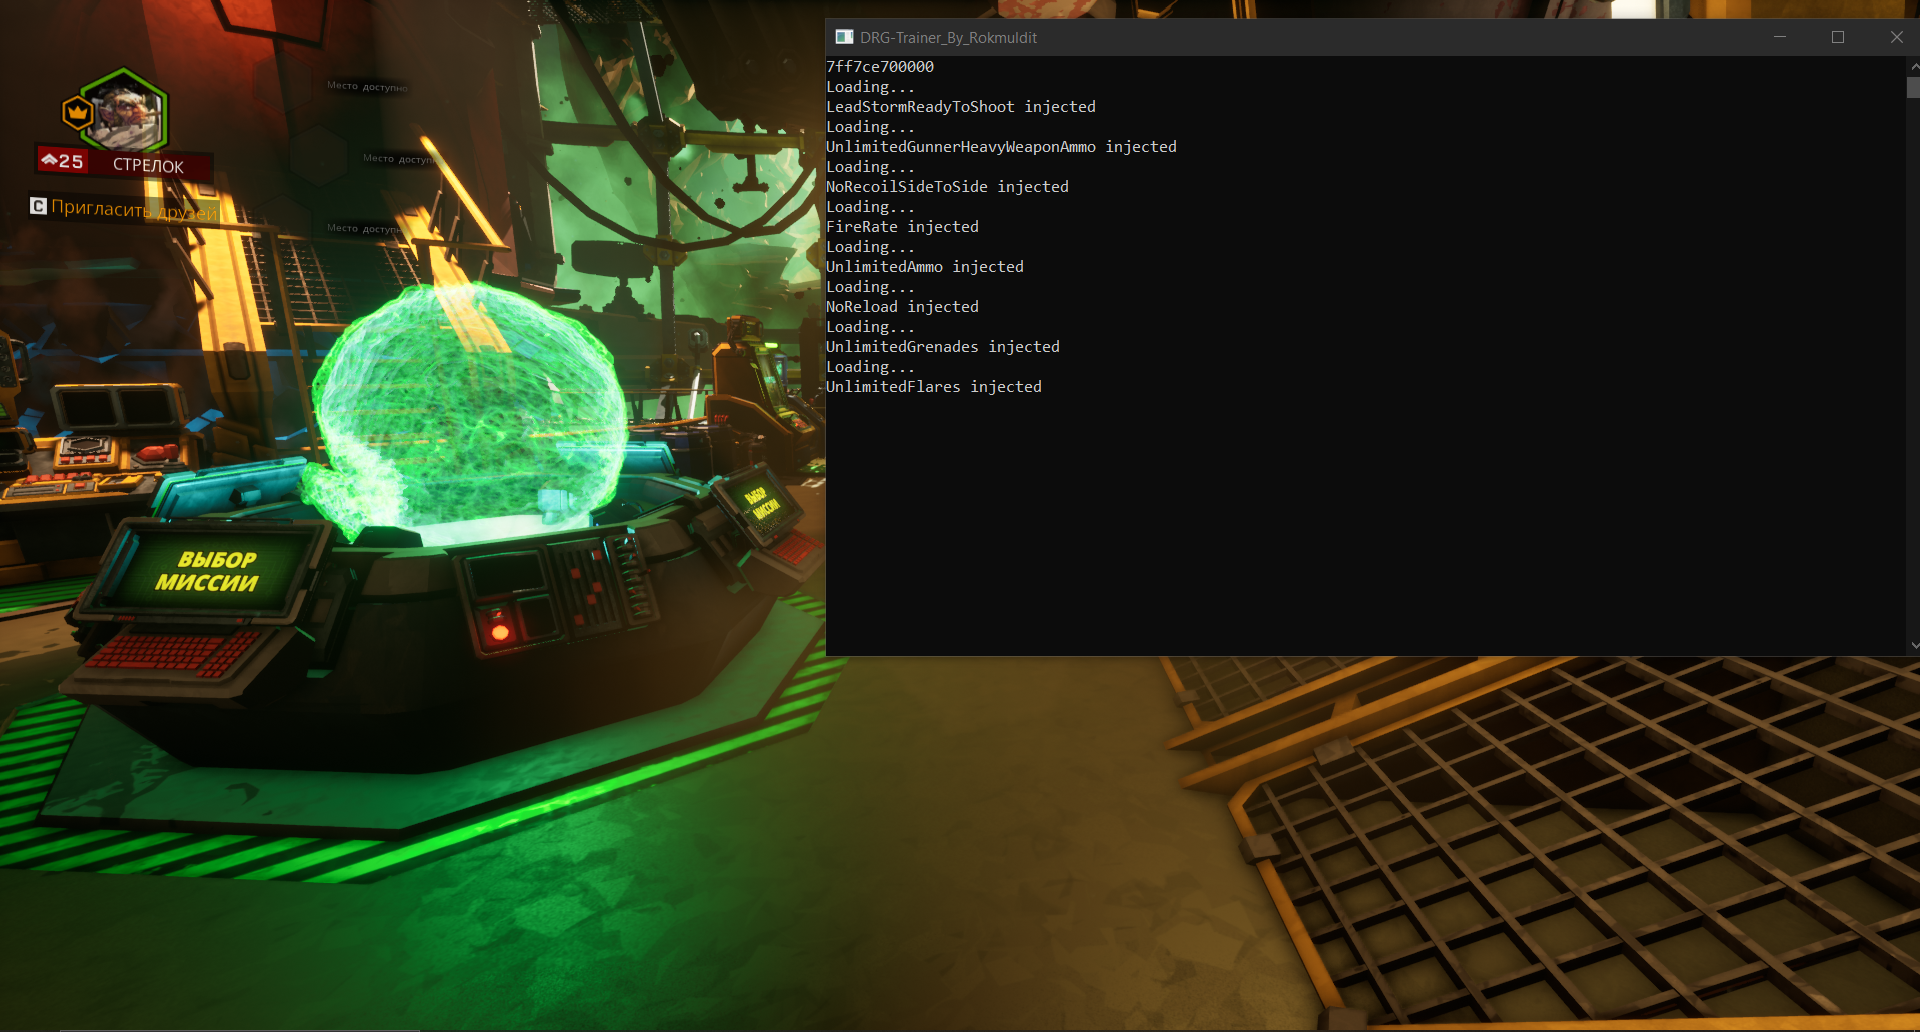
Task: Click the gold crown host badge
Action: click(x=78, y=112)
